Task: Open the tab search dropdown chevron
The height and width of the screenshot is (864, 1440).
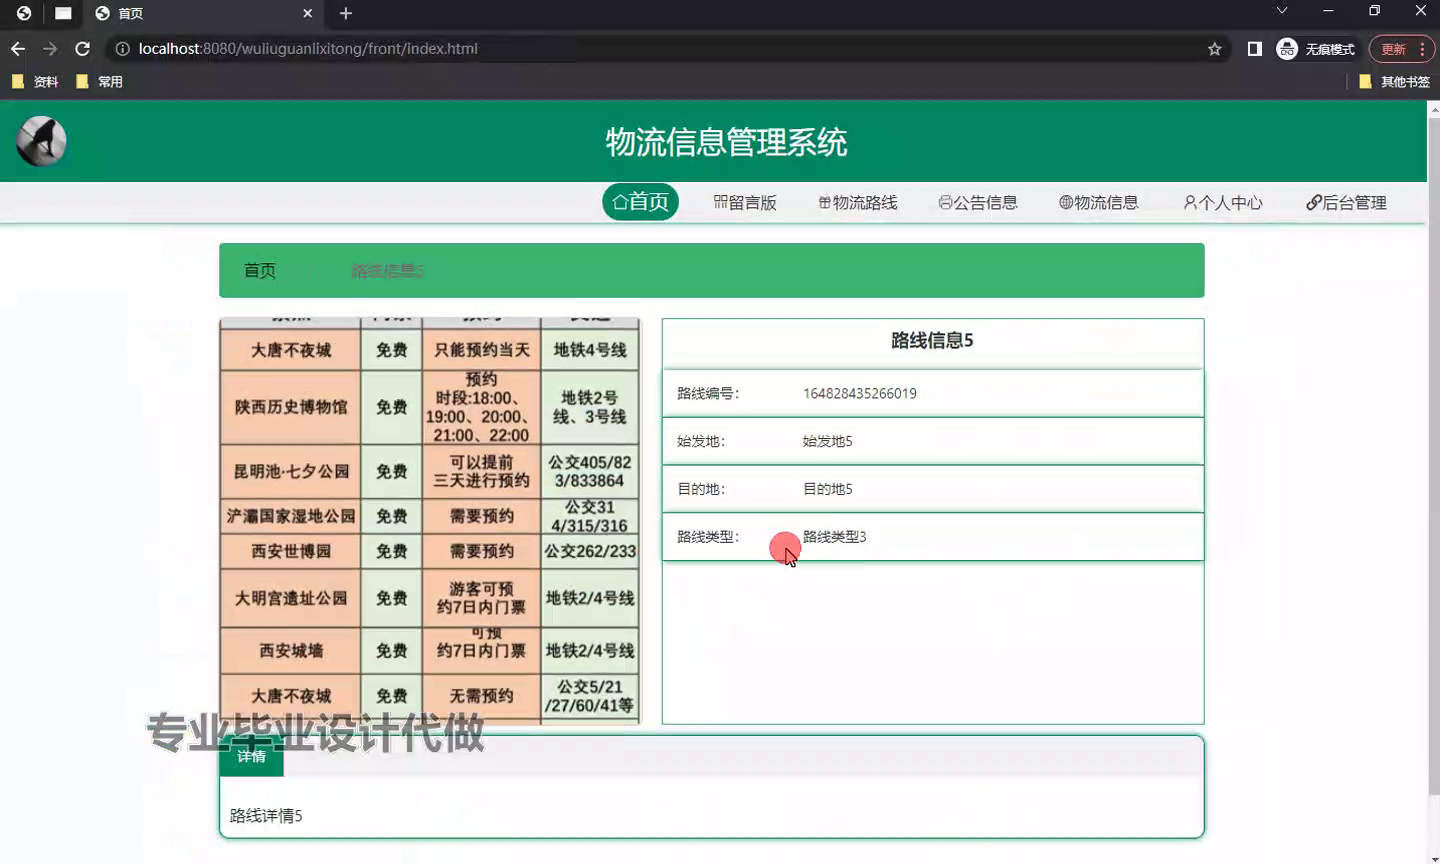Action: pyautogui.click(x=1282, y=11)
